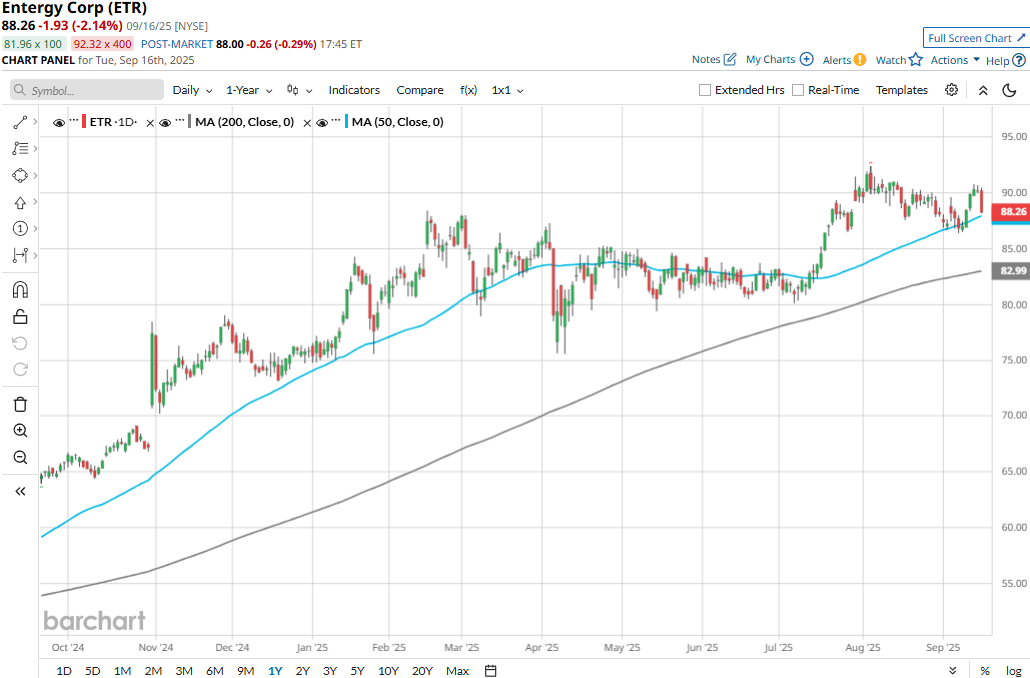Screen dimensions: 1030x678
Task: Click the 82.99 moving average label
Action: pos(1012,271)
